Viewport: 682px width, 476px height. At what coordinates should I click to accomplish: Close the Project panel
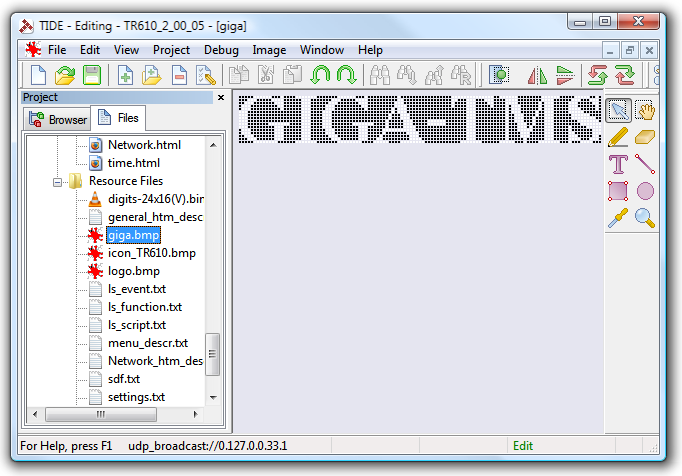(221, 98)
